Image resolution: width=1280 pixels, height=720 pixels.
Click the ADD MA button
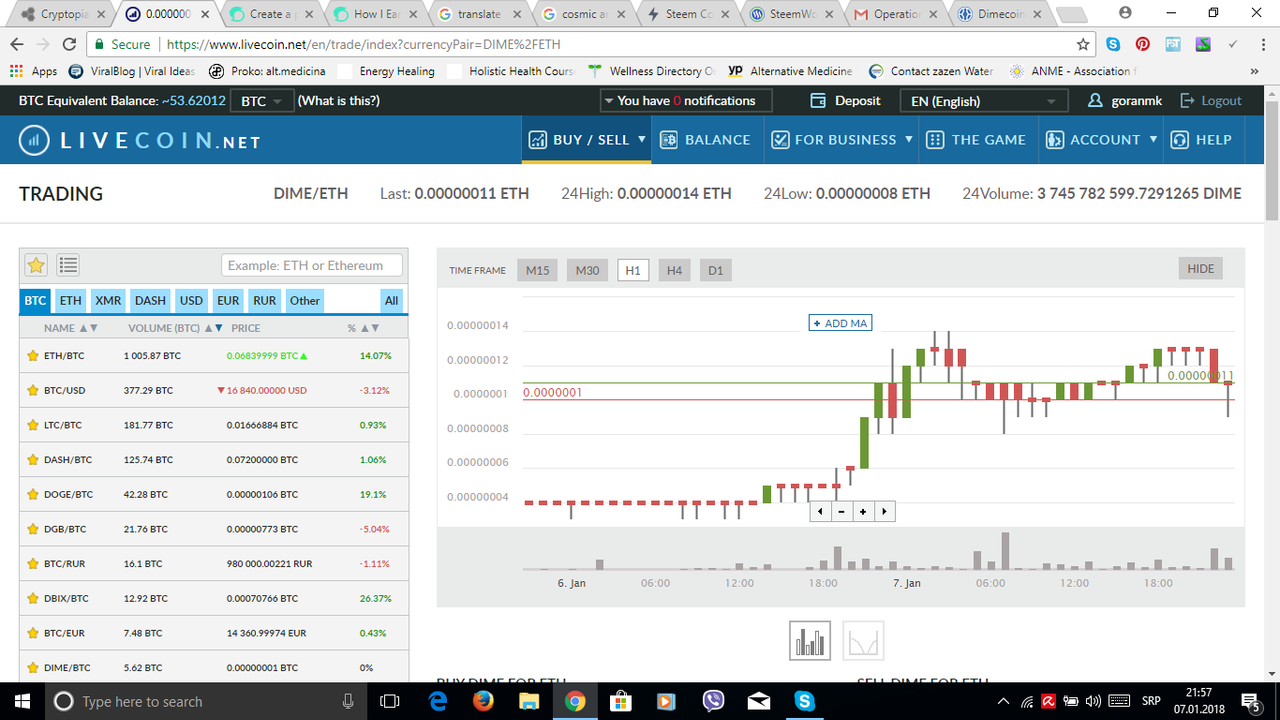[x=840, y=323]
